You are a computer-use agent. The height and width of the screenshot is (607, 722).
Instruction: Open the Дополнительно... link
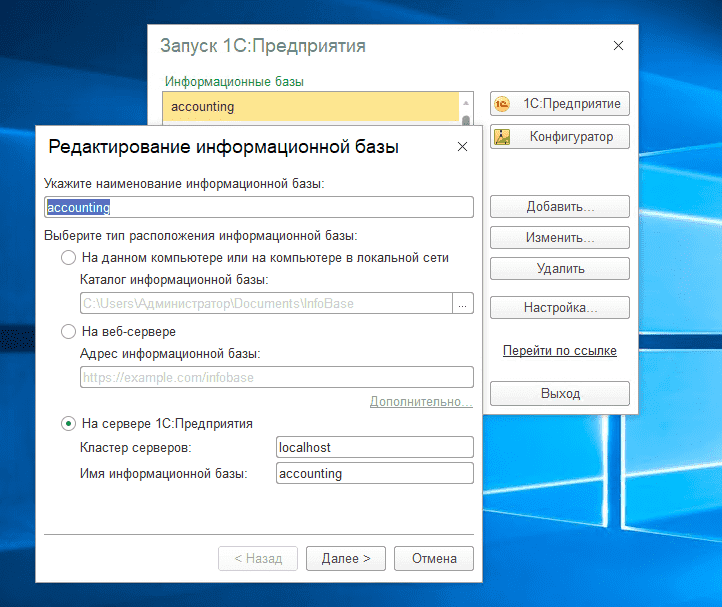[421, 402]
